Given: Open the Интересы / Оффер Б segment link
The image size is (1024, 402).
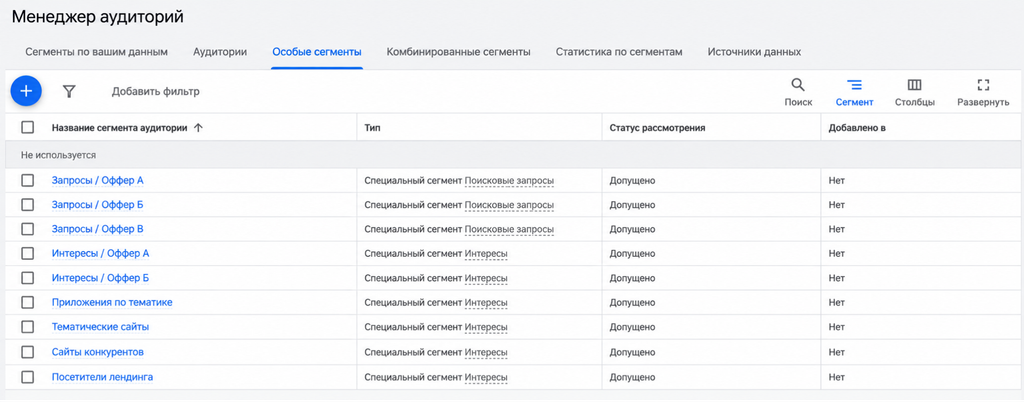Looking at the screenshot, I should pyautogui.click(x=101, y=278).
